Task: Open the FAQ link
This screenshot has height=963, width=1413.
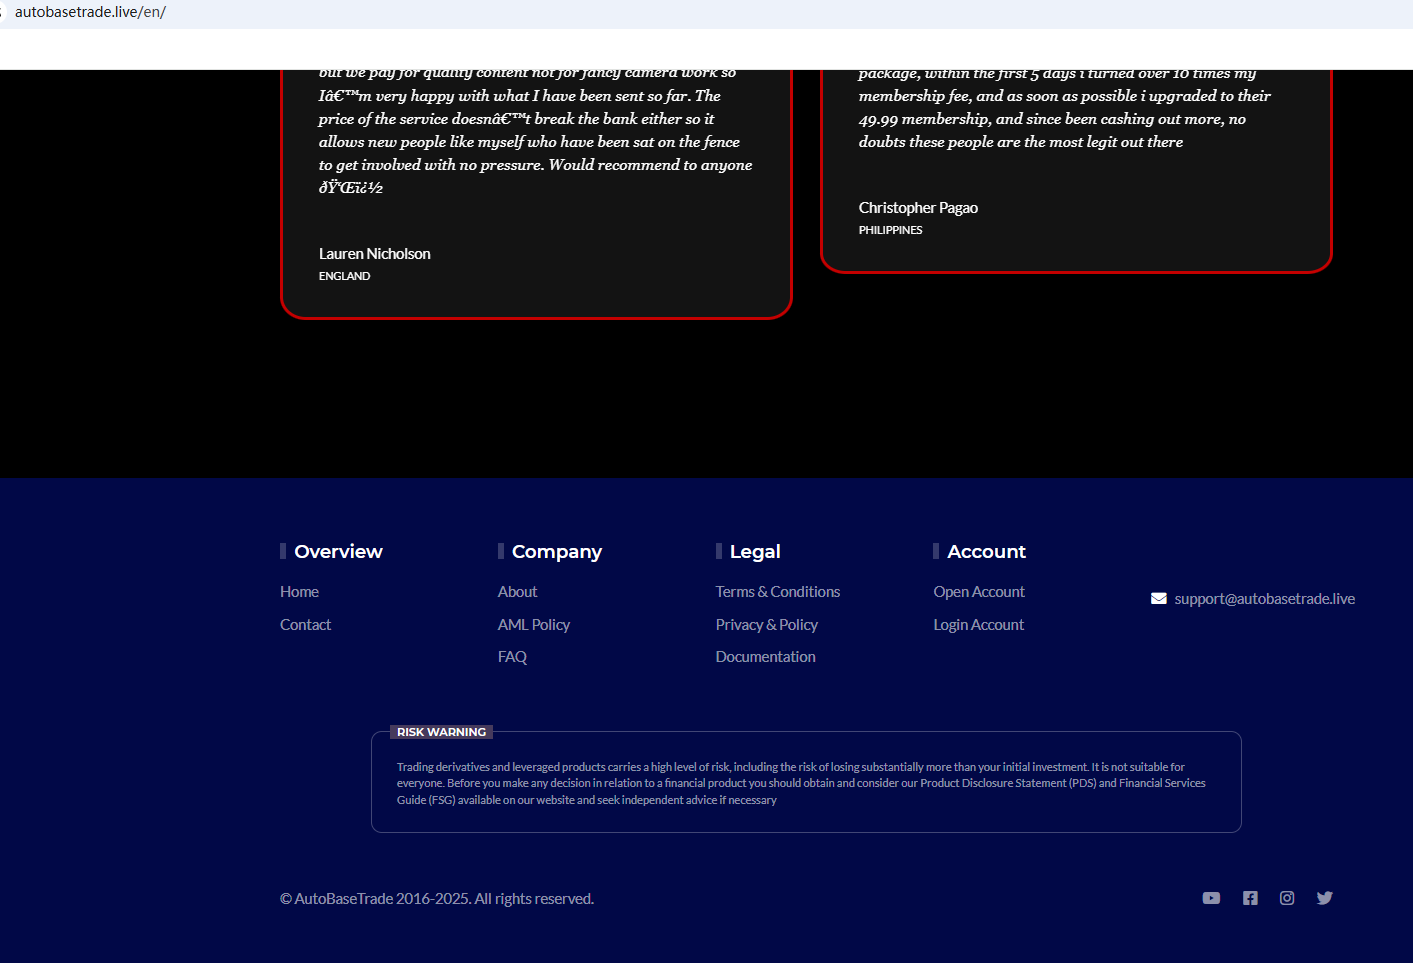Action: click(x=512, y=657)
